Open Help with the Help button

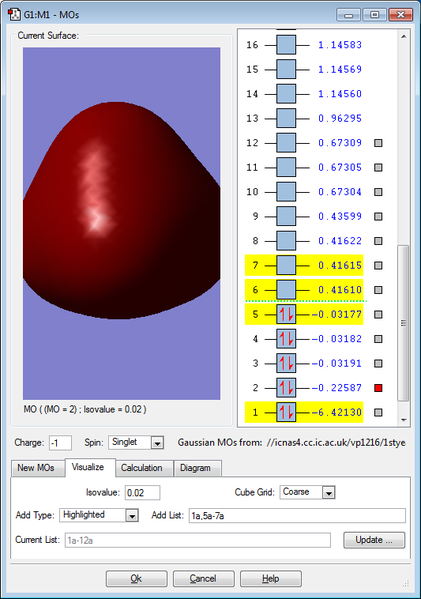tap(270, 579)
